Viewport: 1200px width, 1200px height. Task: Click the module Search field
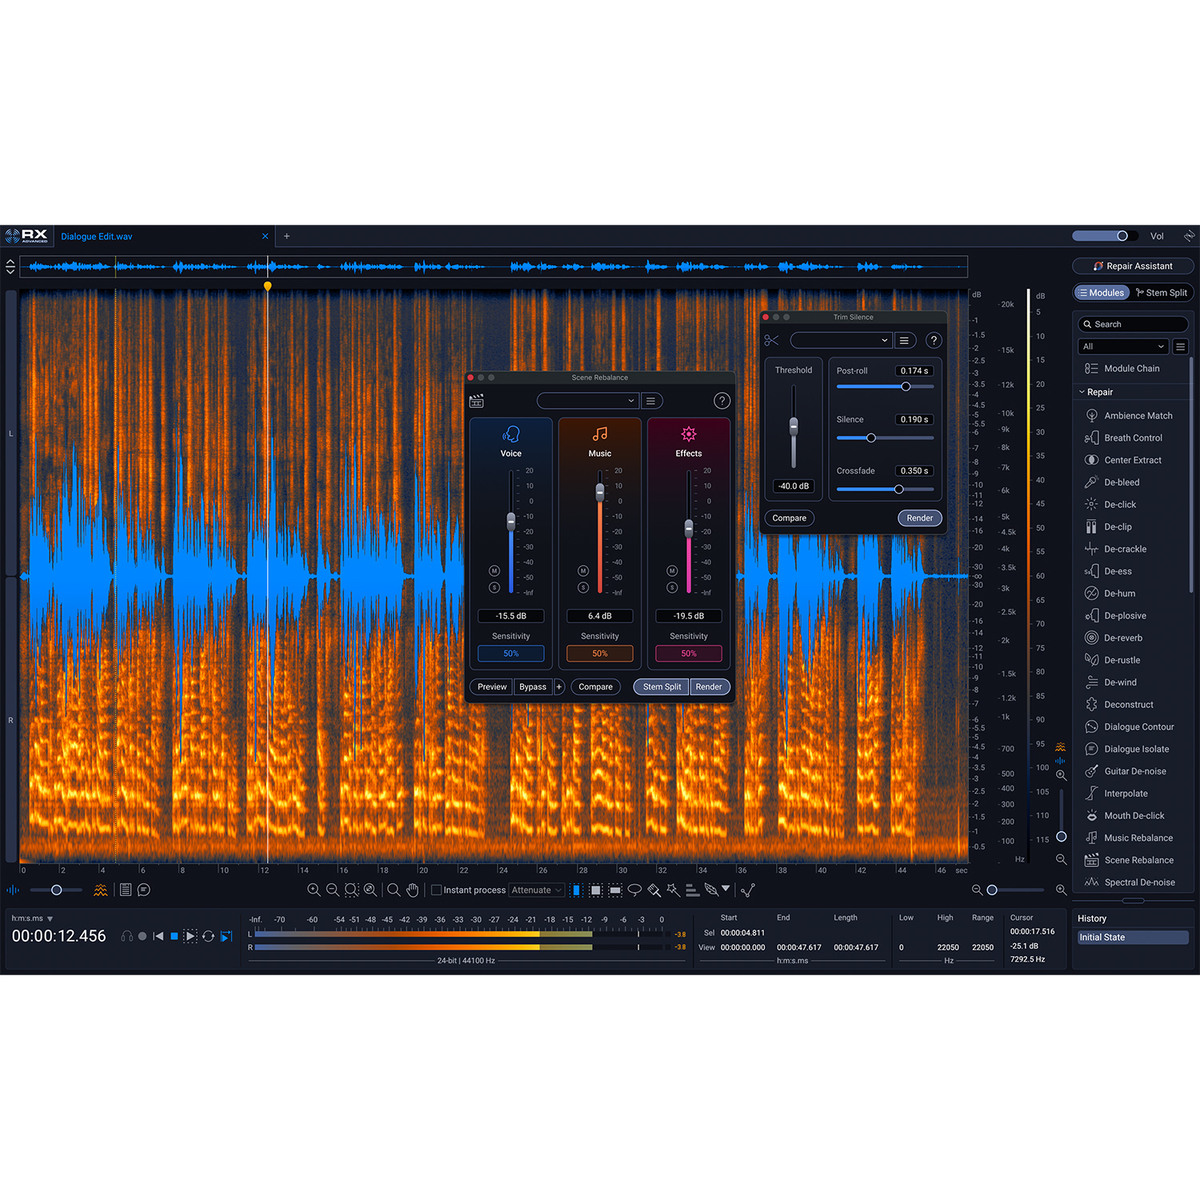pyautogui.click(x=1133, y=324)
